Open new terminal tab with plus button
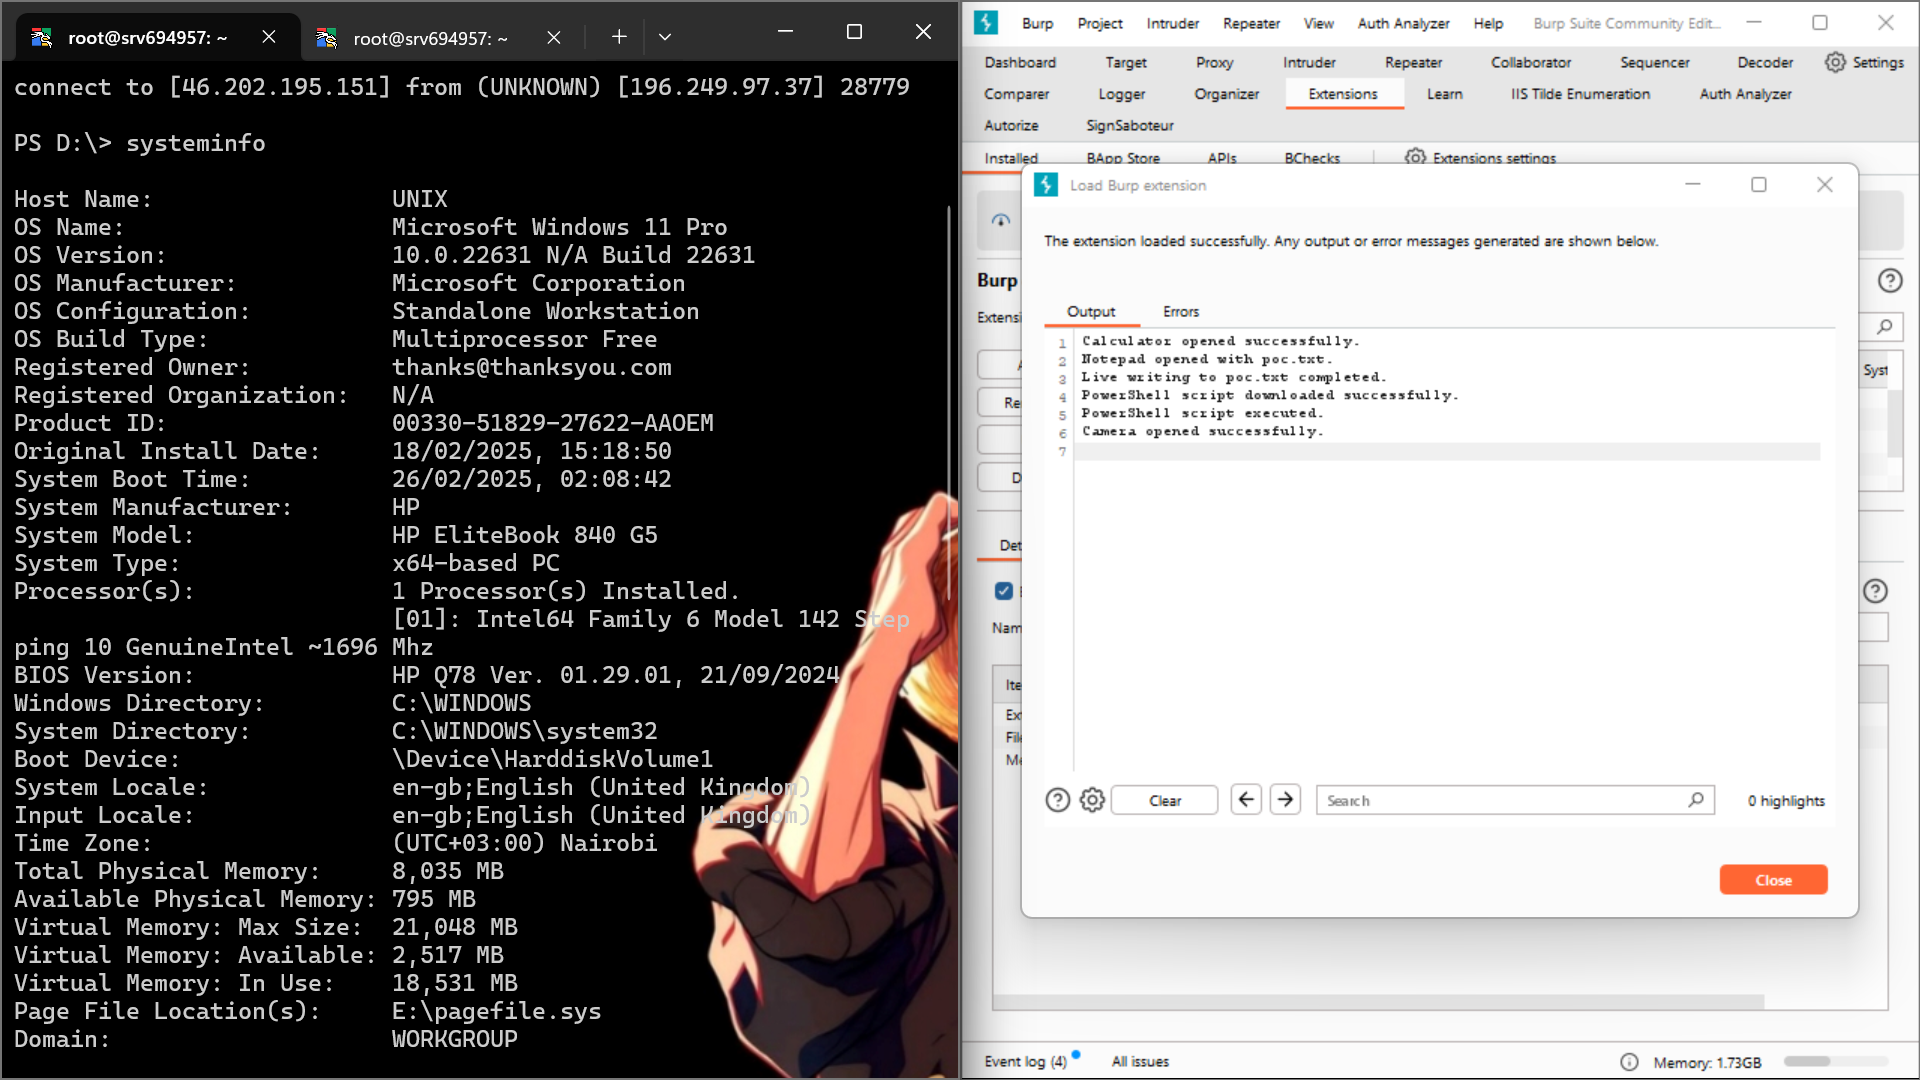This screenshot has height=1080, width=1920. click(619, 37)
